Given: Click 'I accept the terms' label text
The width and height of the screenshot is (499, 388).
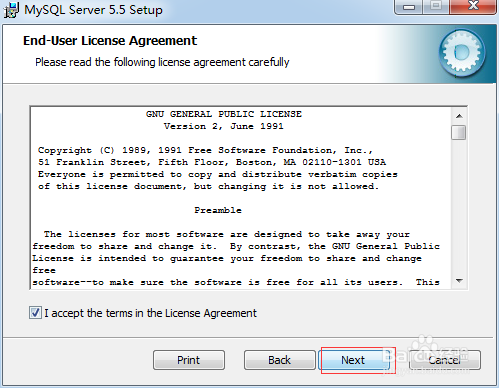Looking at the screenshot, I should tap(150, 313).
